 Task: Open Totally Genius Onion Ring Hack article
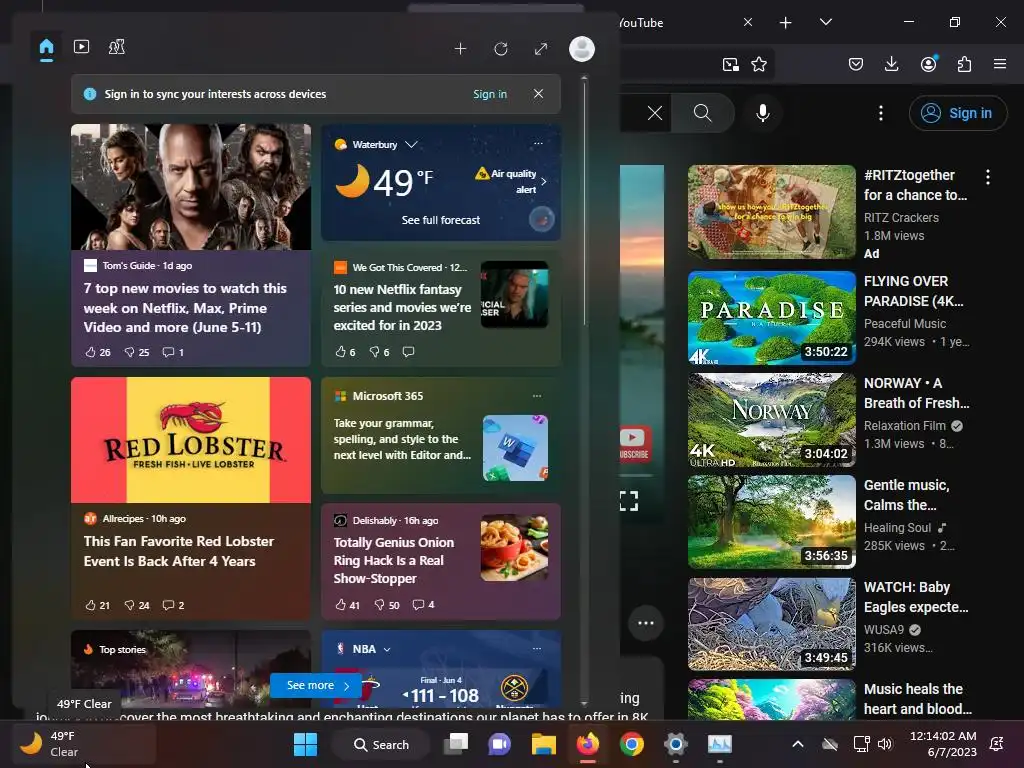point(394,560)
